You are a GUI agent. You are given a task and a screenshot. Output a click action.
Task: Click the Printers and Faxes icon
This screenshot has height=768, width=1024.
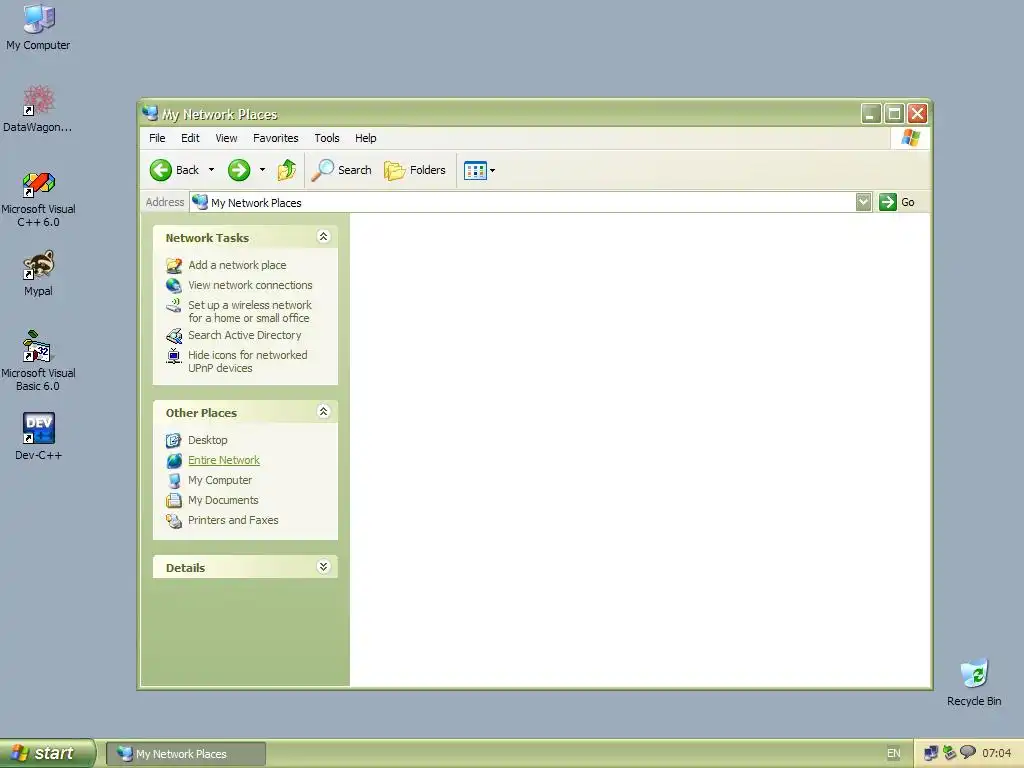click(x=174, y=521)
